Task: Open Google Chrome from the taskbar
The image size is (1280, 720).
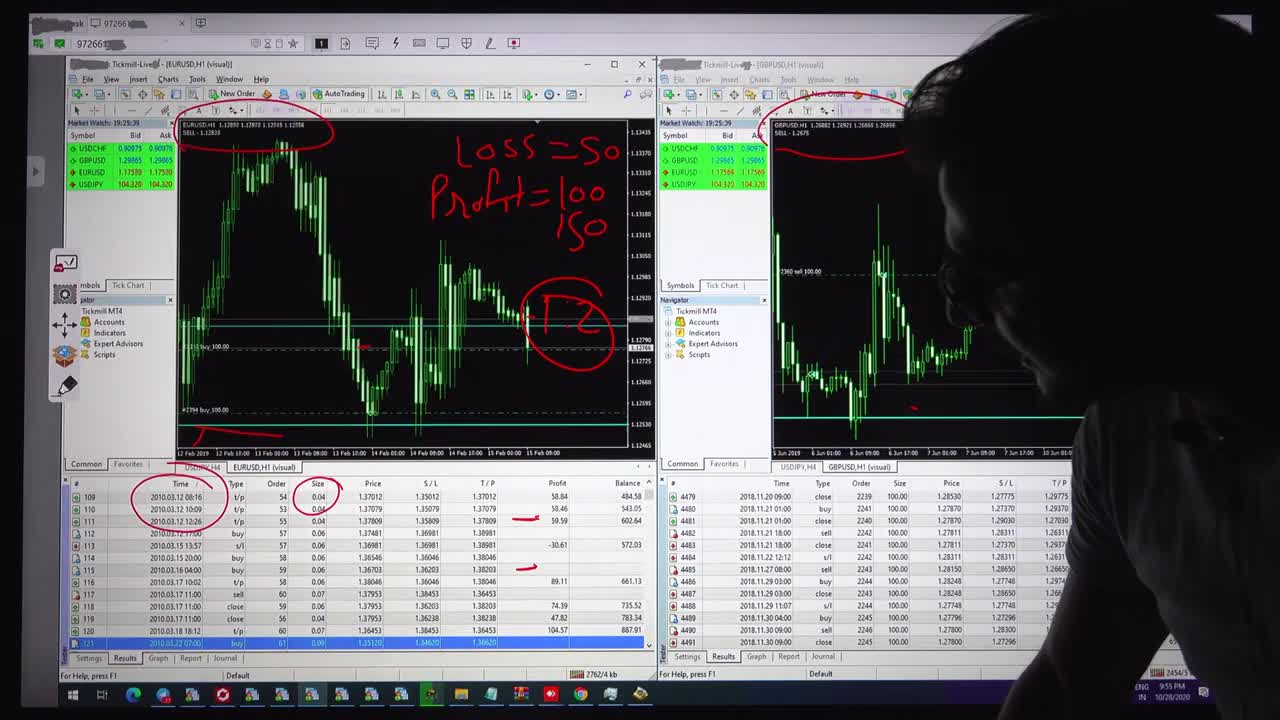Action: [x=580, y=694]
